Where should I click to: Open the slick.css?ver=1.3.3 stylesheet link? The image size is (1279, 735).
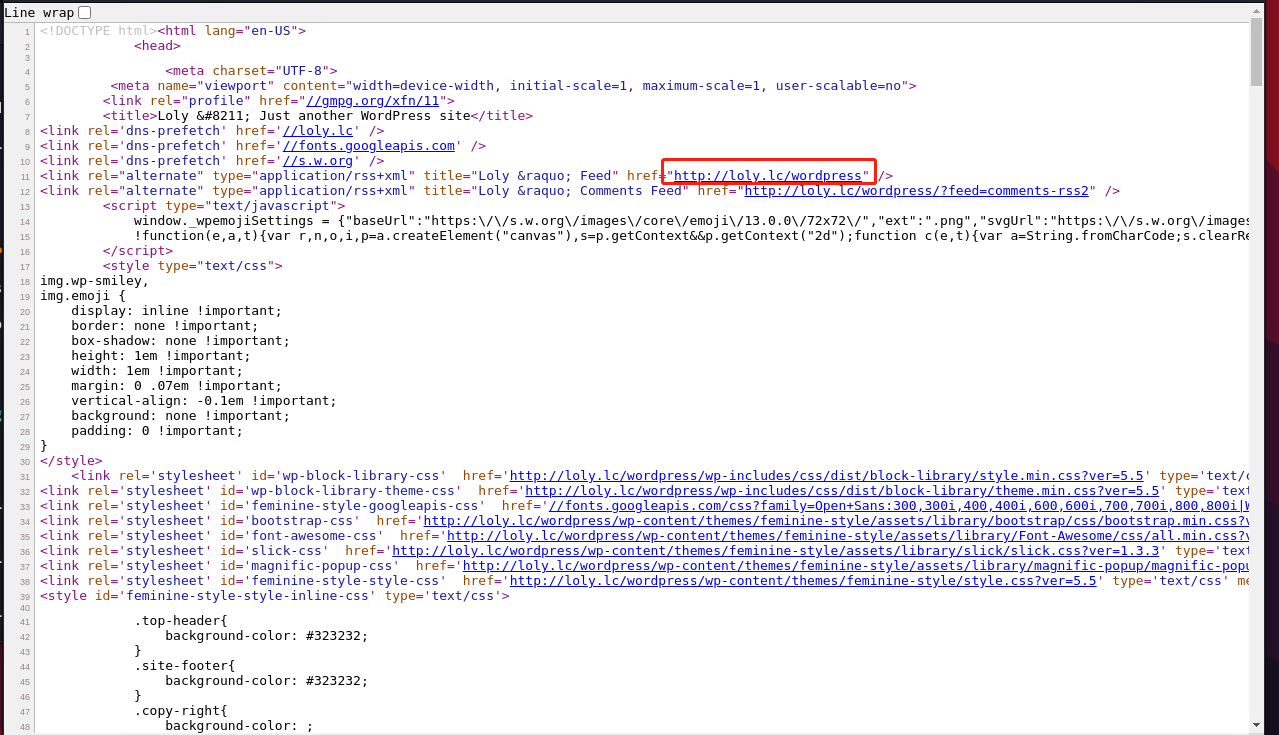pyautogui.click(x=776, y=551)
